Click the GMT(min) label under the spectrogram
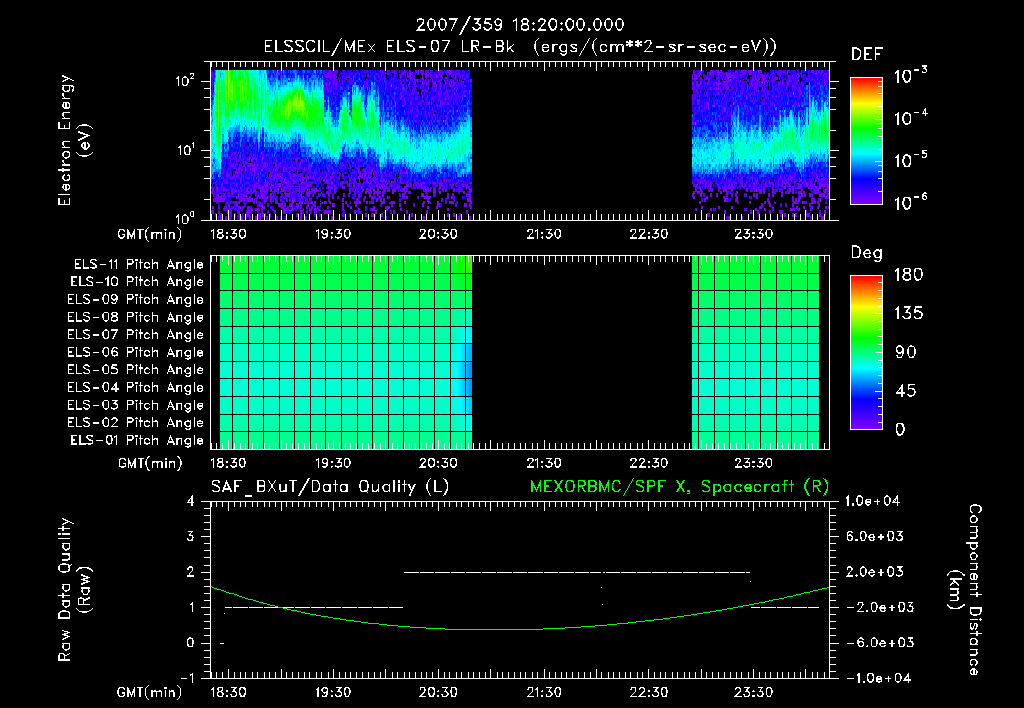This screenshot has height=708, width=1024. click(150, 234)
